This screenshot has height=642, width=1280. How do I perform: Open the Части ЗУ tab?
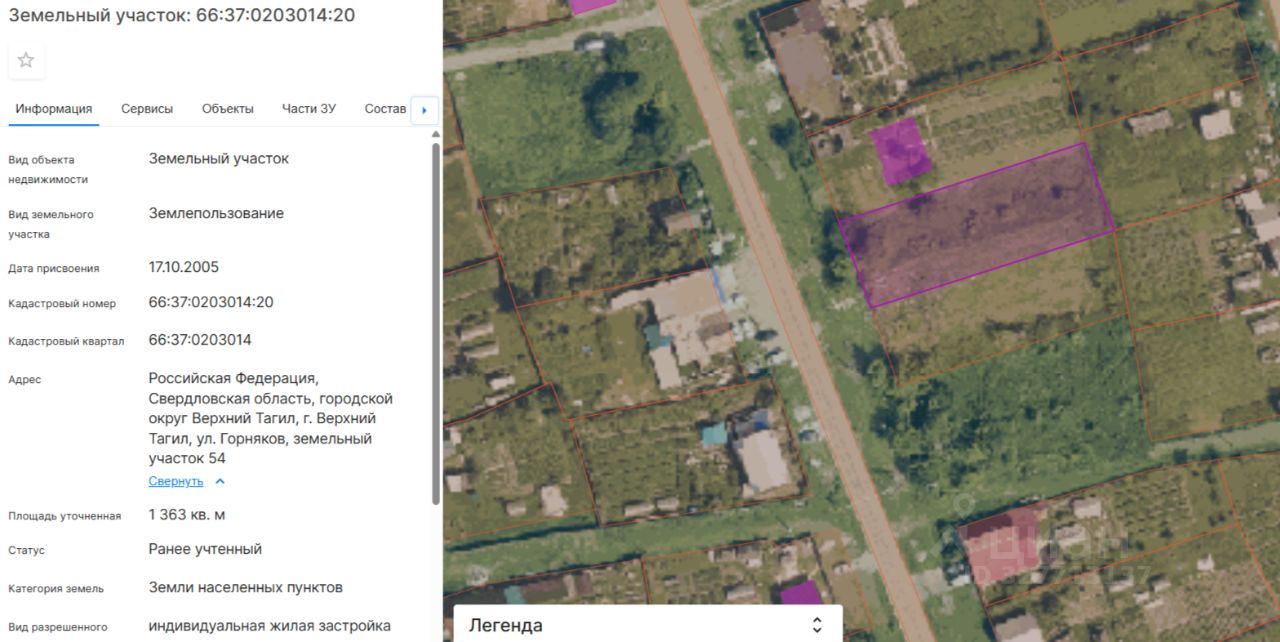309,109
